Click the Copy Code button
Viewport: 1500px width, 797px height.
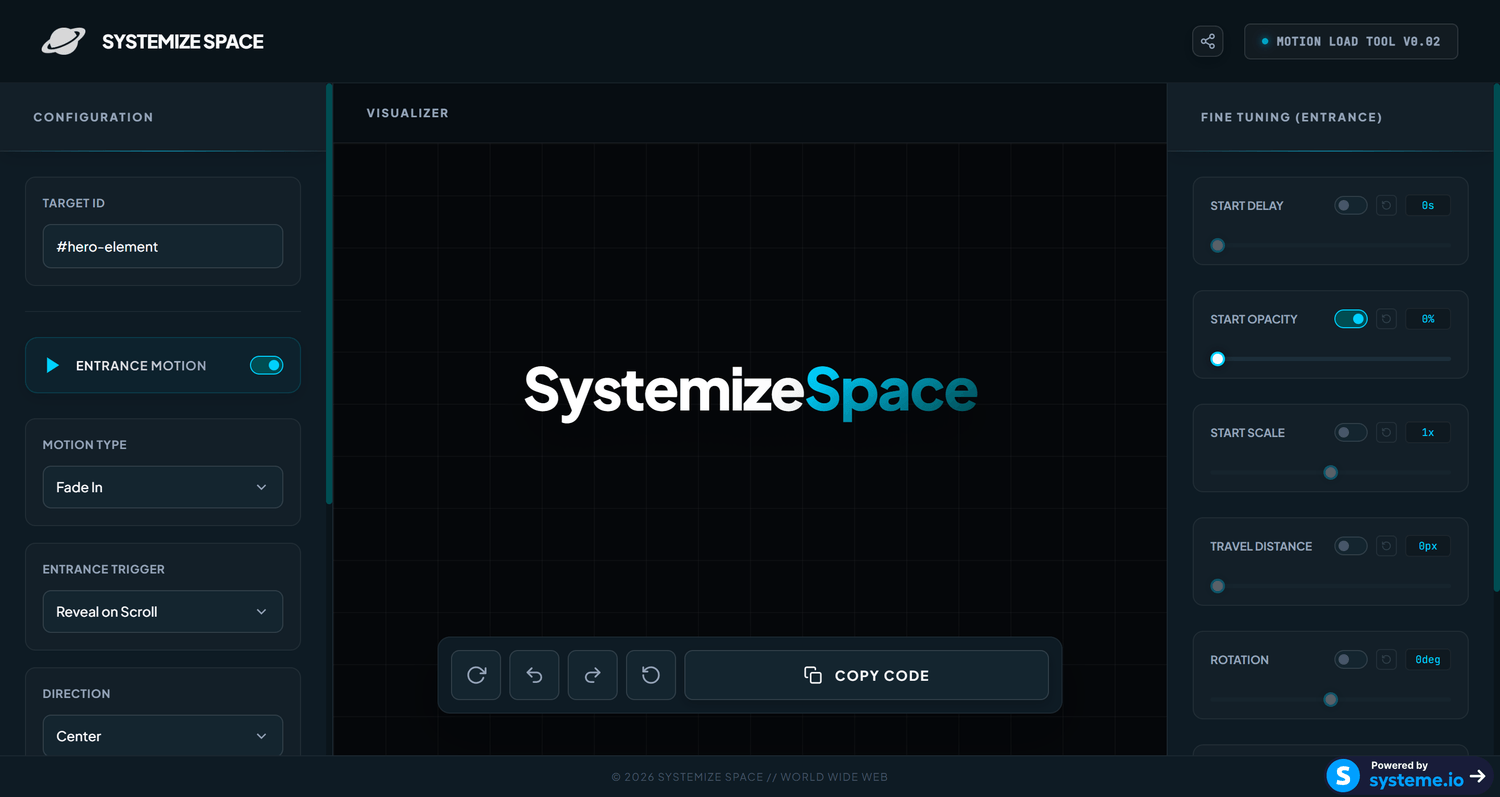[867, 675]
